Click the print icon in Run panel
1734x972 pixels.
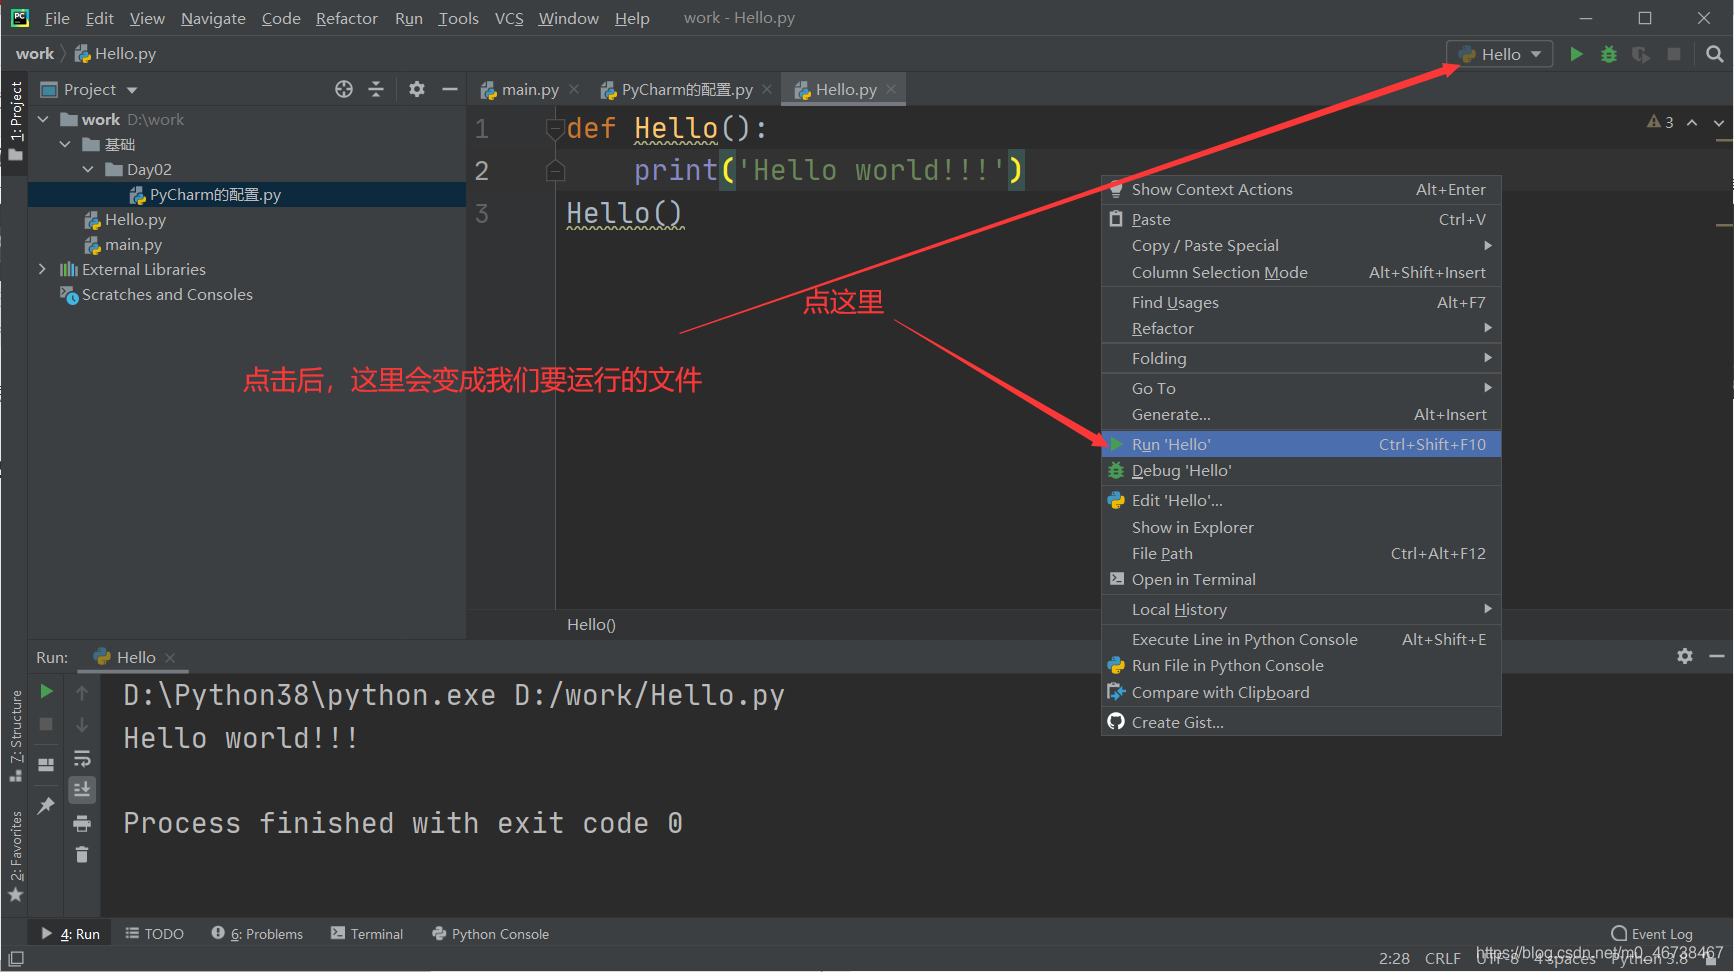click(x=82, y=823)
